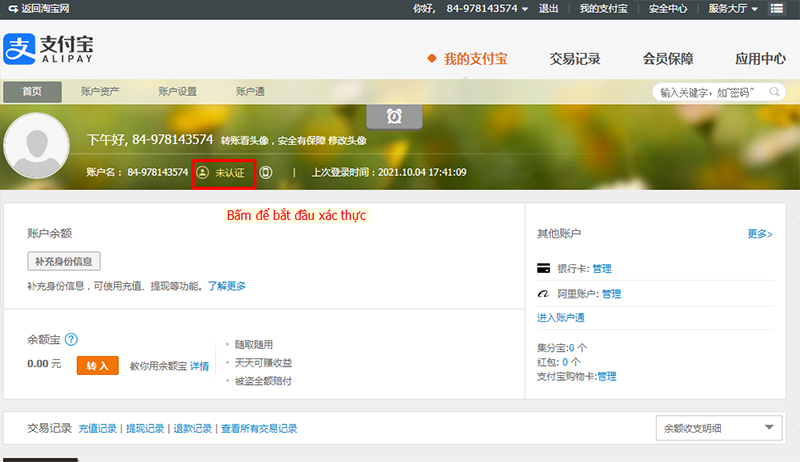Click the orange 转入 button

tap(97, 366)
